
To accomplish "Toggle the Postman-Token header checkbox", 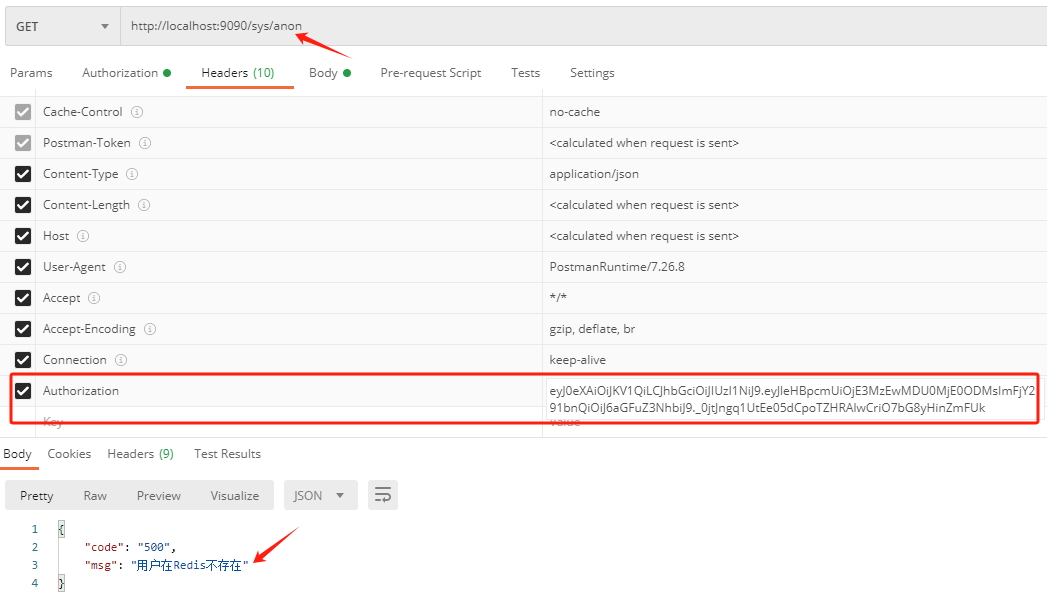I will (23, 143).
